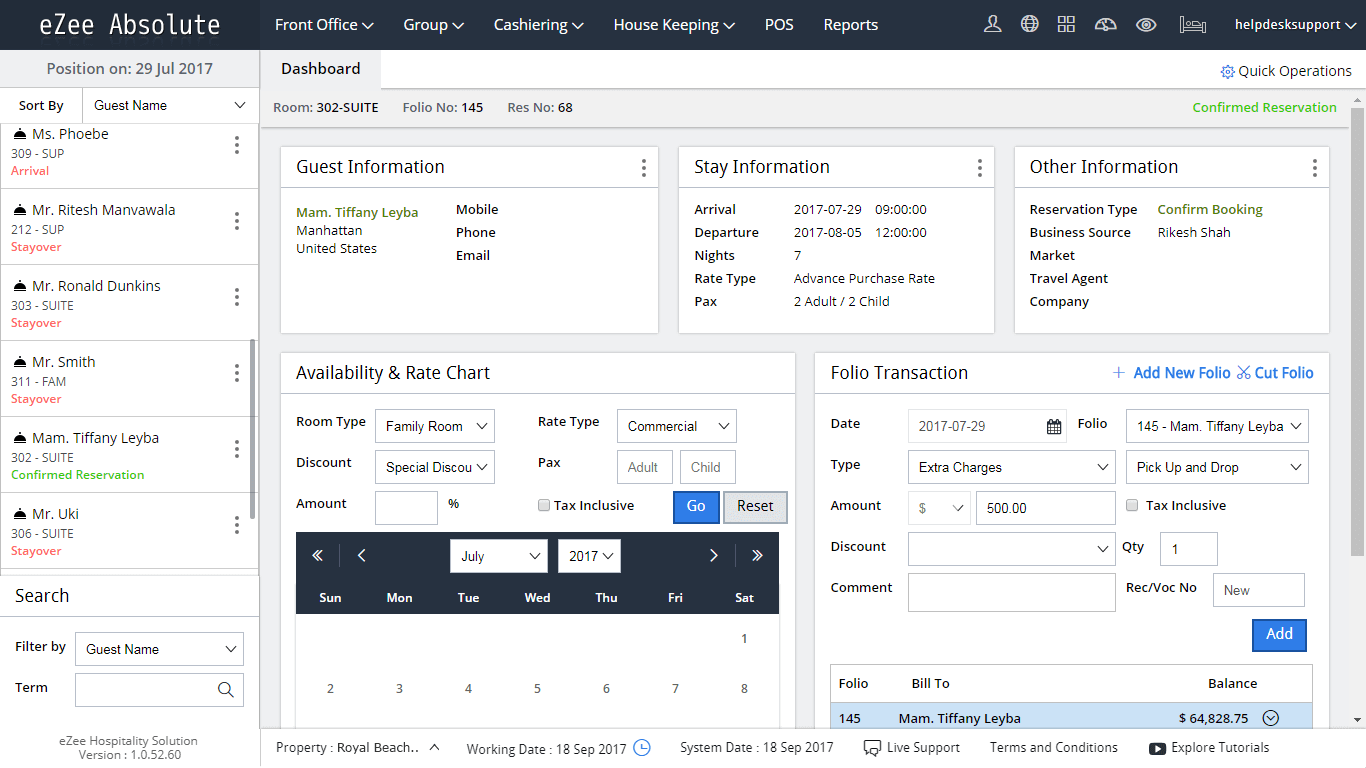Image resolution: width=1366 pixels, height=768 pixels.
Task: Expand the balance chevron for folio 145
Action: pyautogui.click(x=1270, y=717)
